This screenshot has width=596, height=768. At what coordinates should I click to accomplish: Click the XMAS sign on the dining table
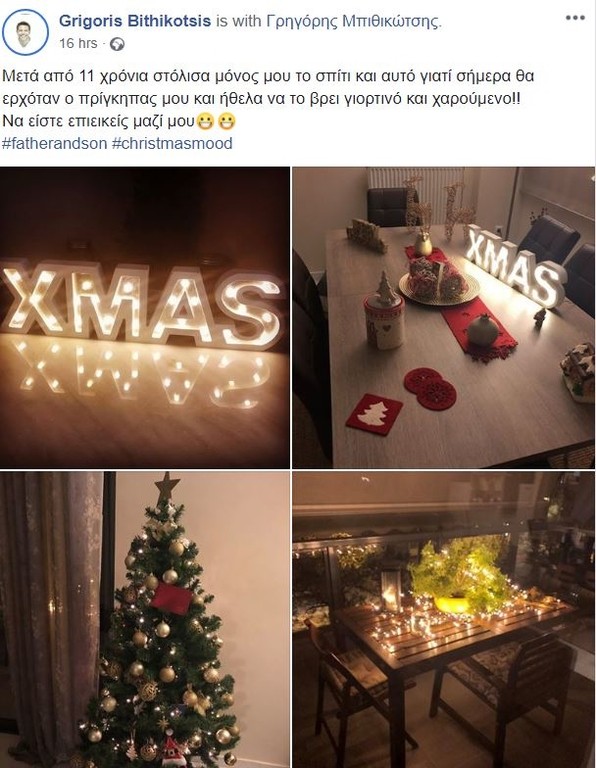(514, 266)
